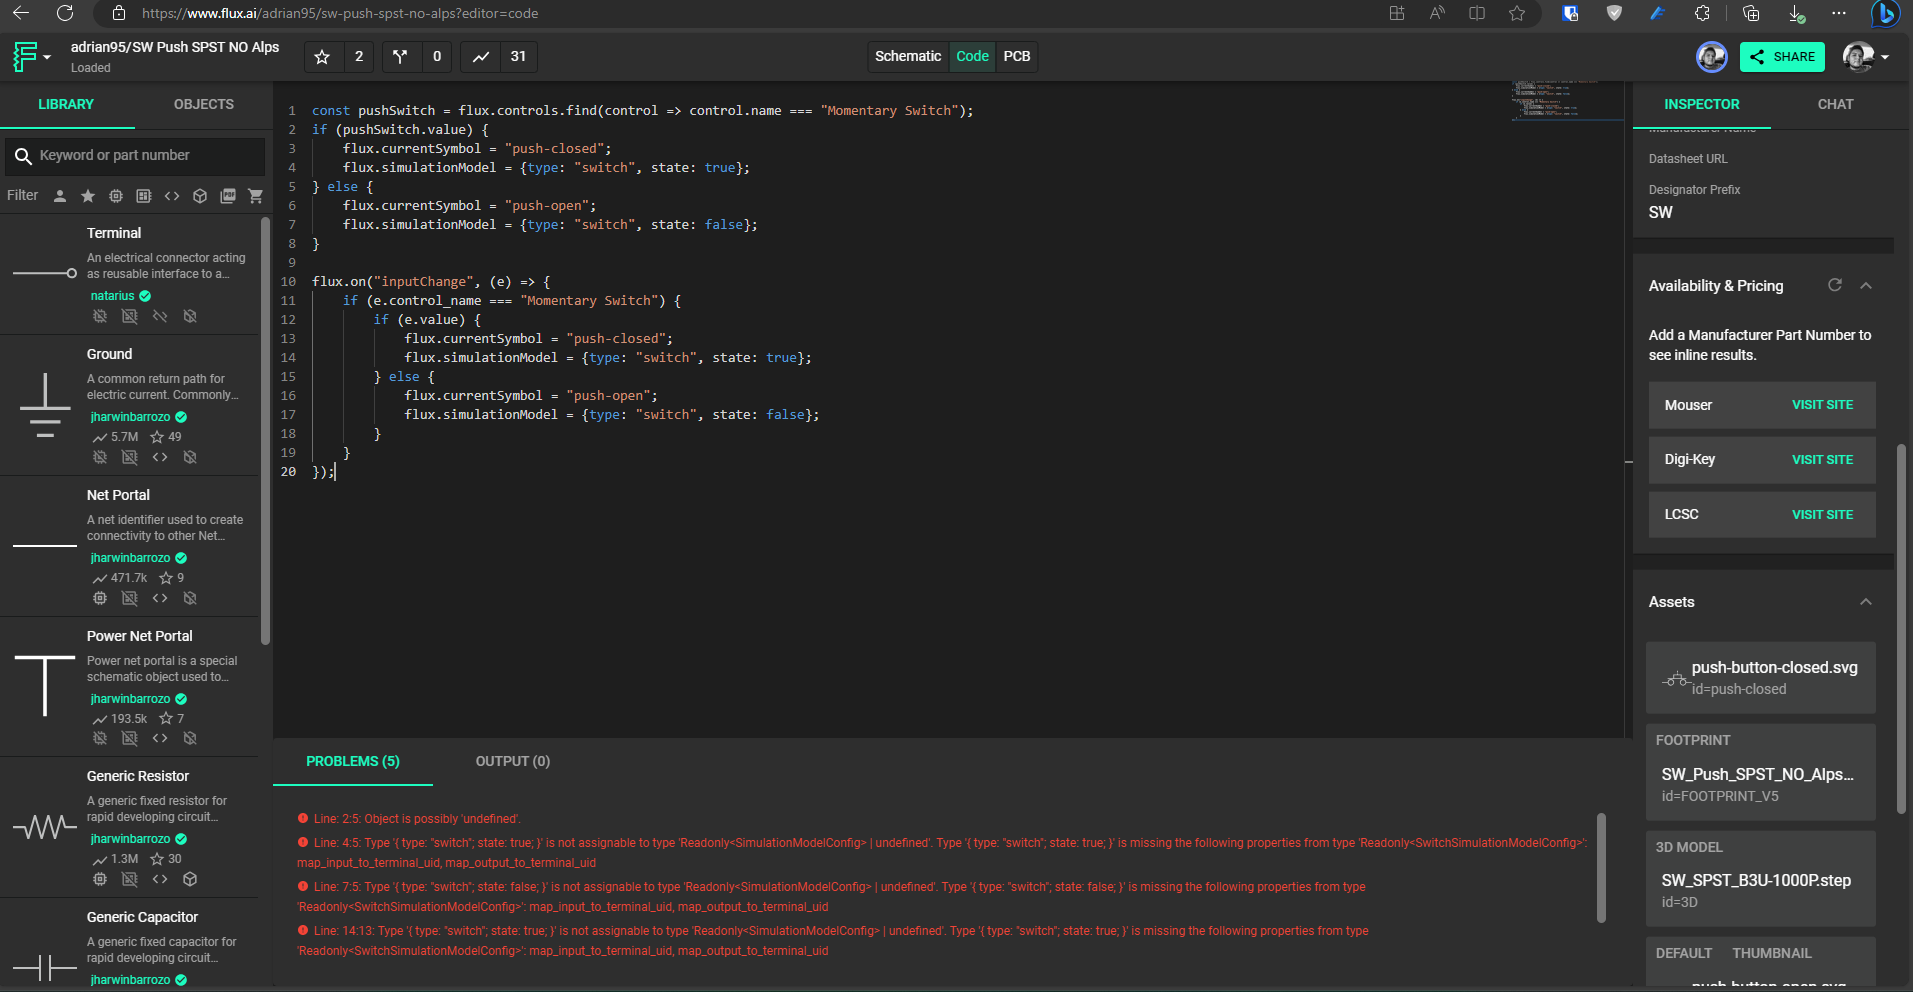Click the 'Line: 14:13' type error message
The width and height of the screenshot is (1913, 992).
(x=833, y=941)
